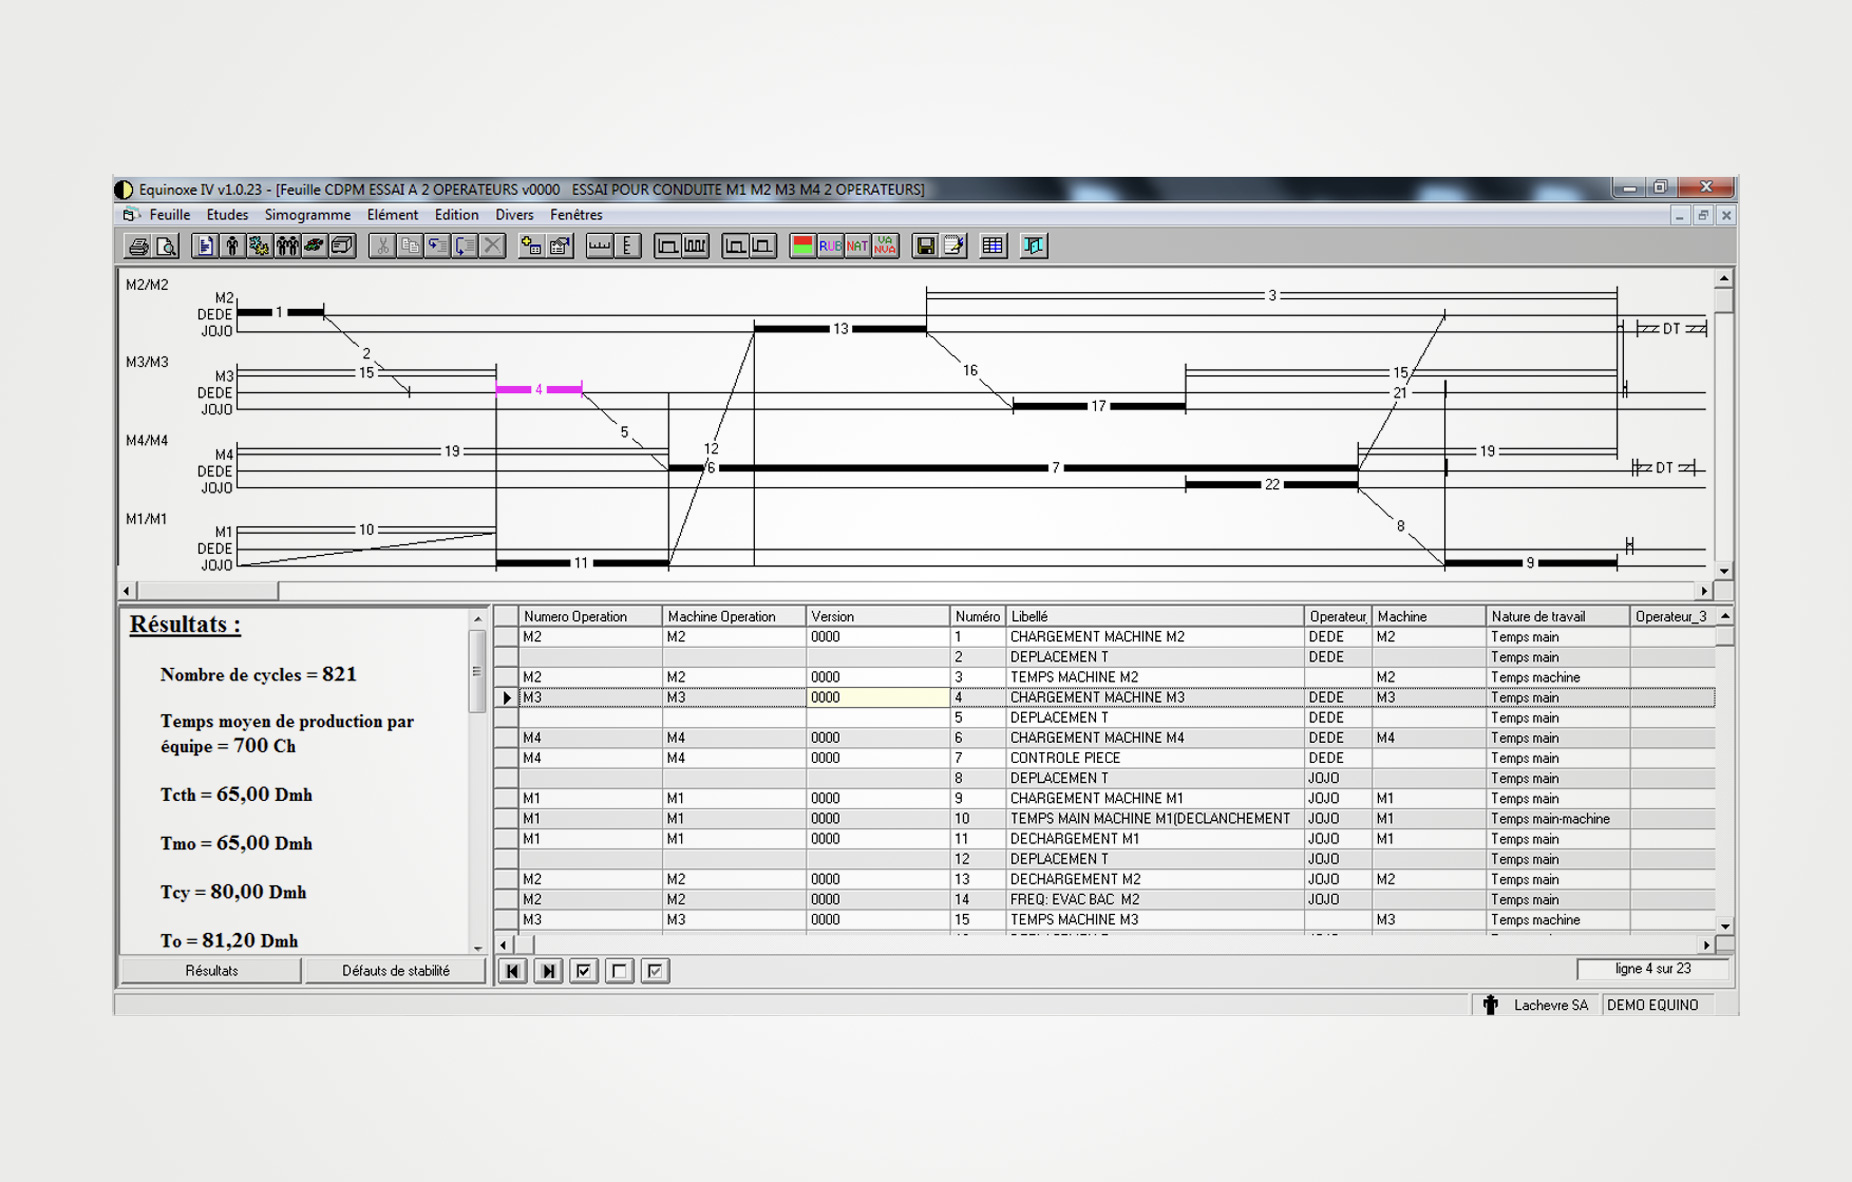
Task: Click the first checked checkbox button under table
Action: click(x=584, y=971)
